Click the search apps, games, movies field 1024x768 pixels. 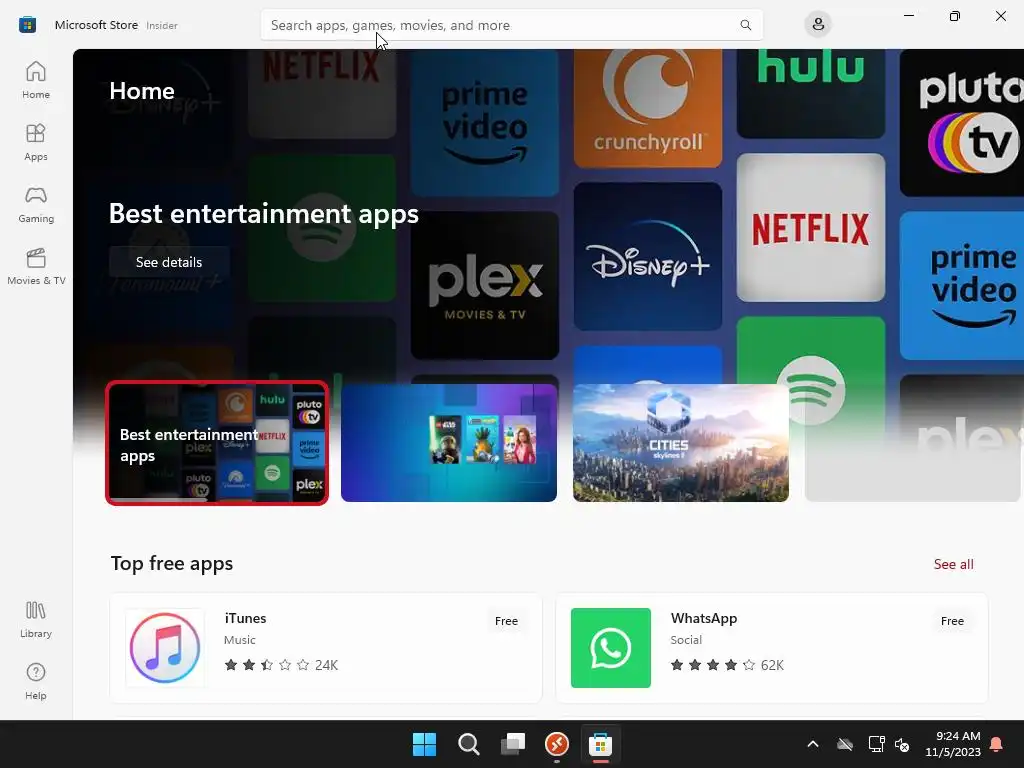[511, 25]
